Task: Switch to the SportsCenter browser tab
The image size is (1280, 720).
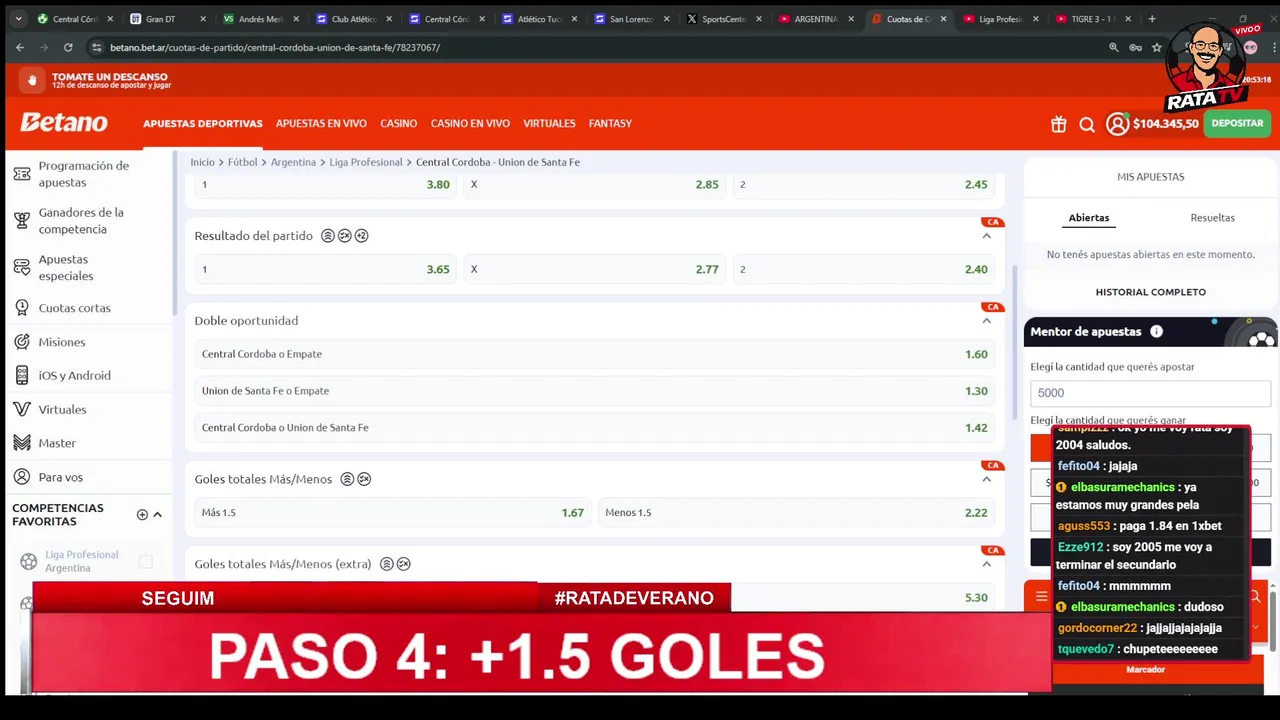Action: pyautogui.click(x=725, y=18)
